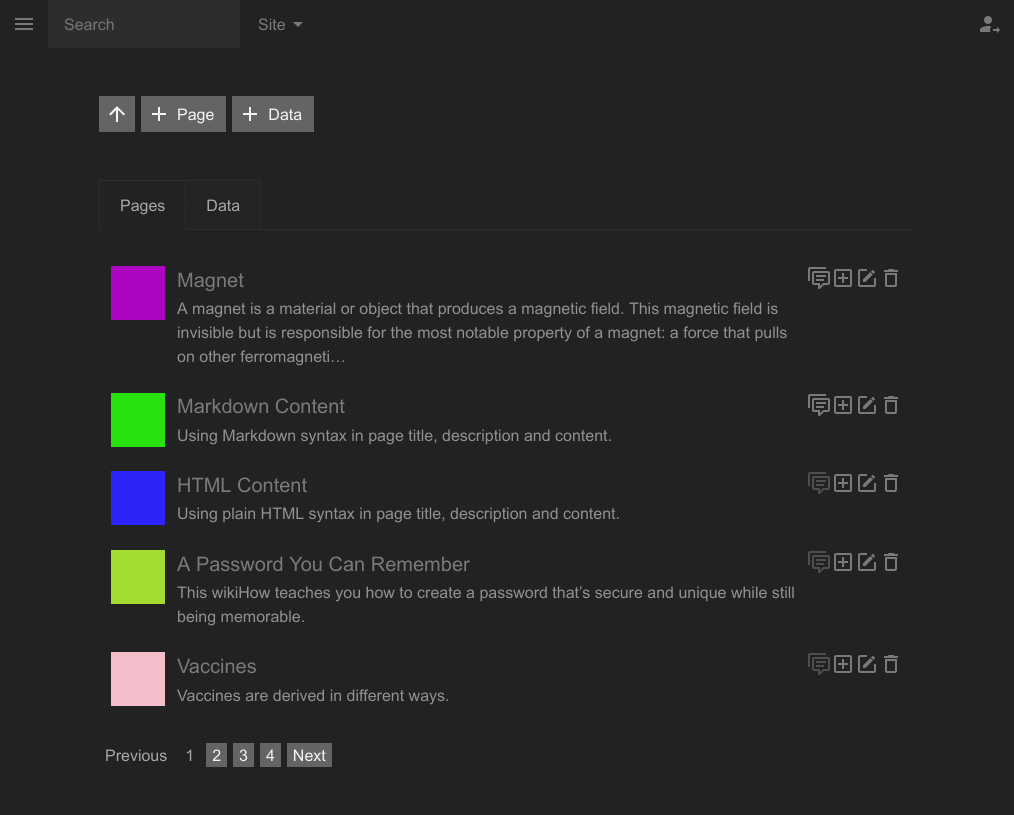
Task: Go up one level with the arrow button
Action: coord(116,114)
